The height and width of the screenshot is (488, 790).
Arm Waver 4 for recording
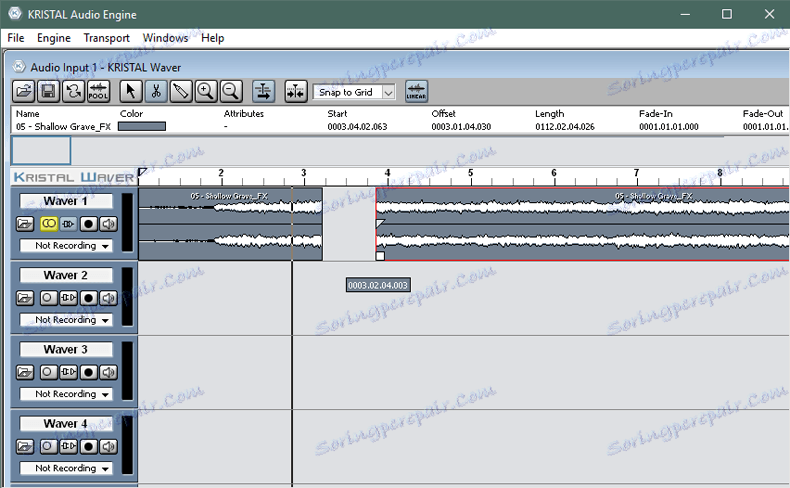[89, 446]
